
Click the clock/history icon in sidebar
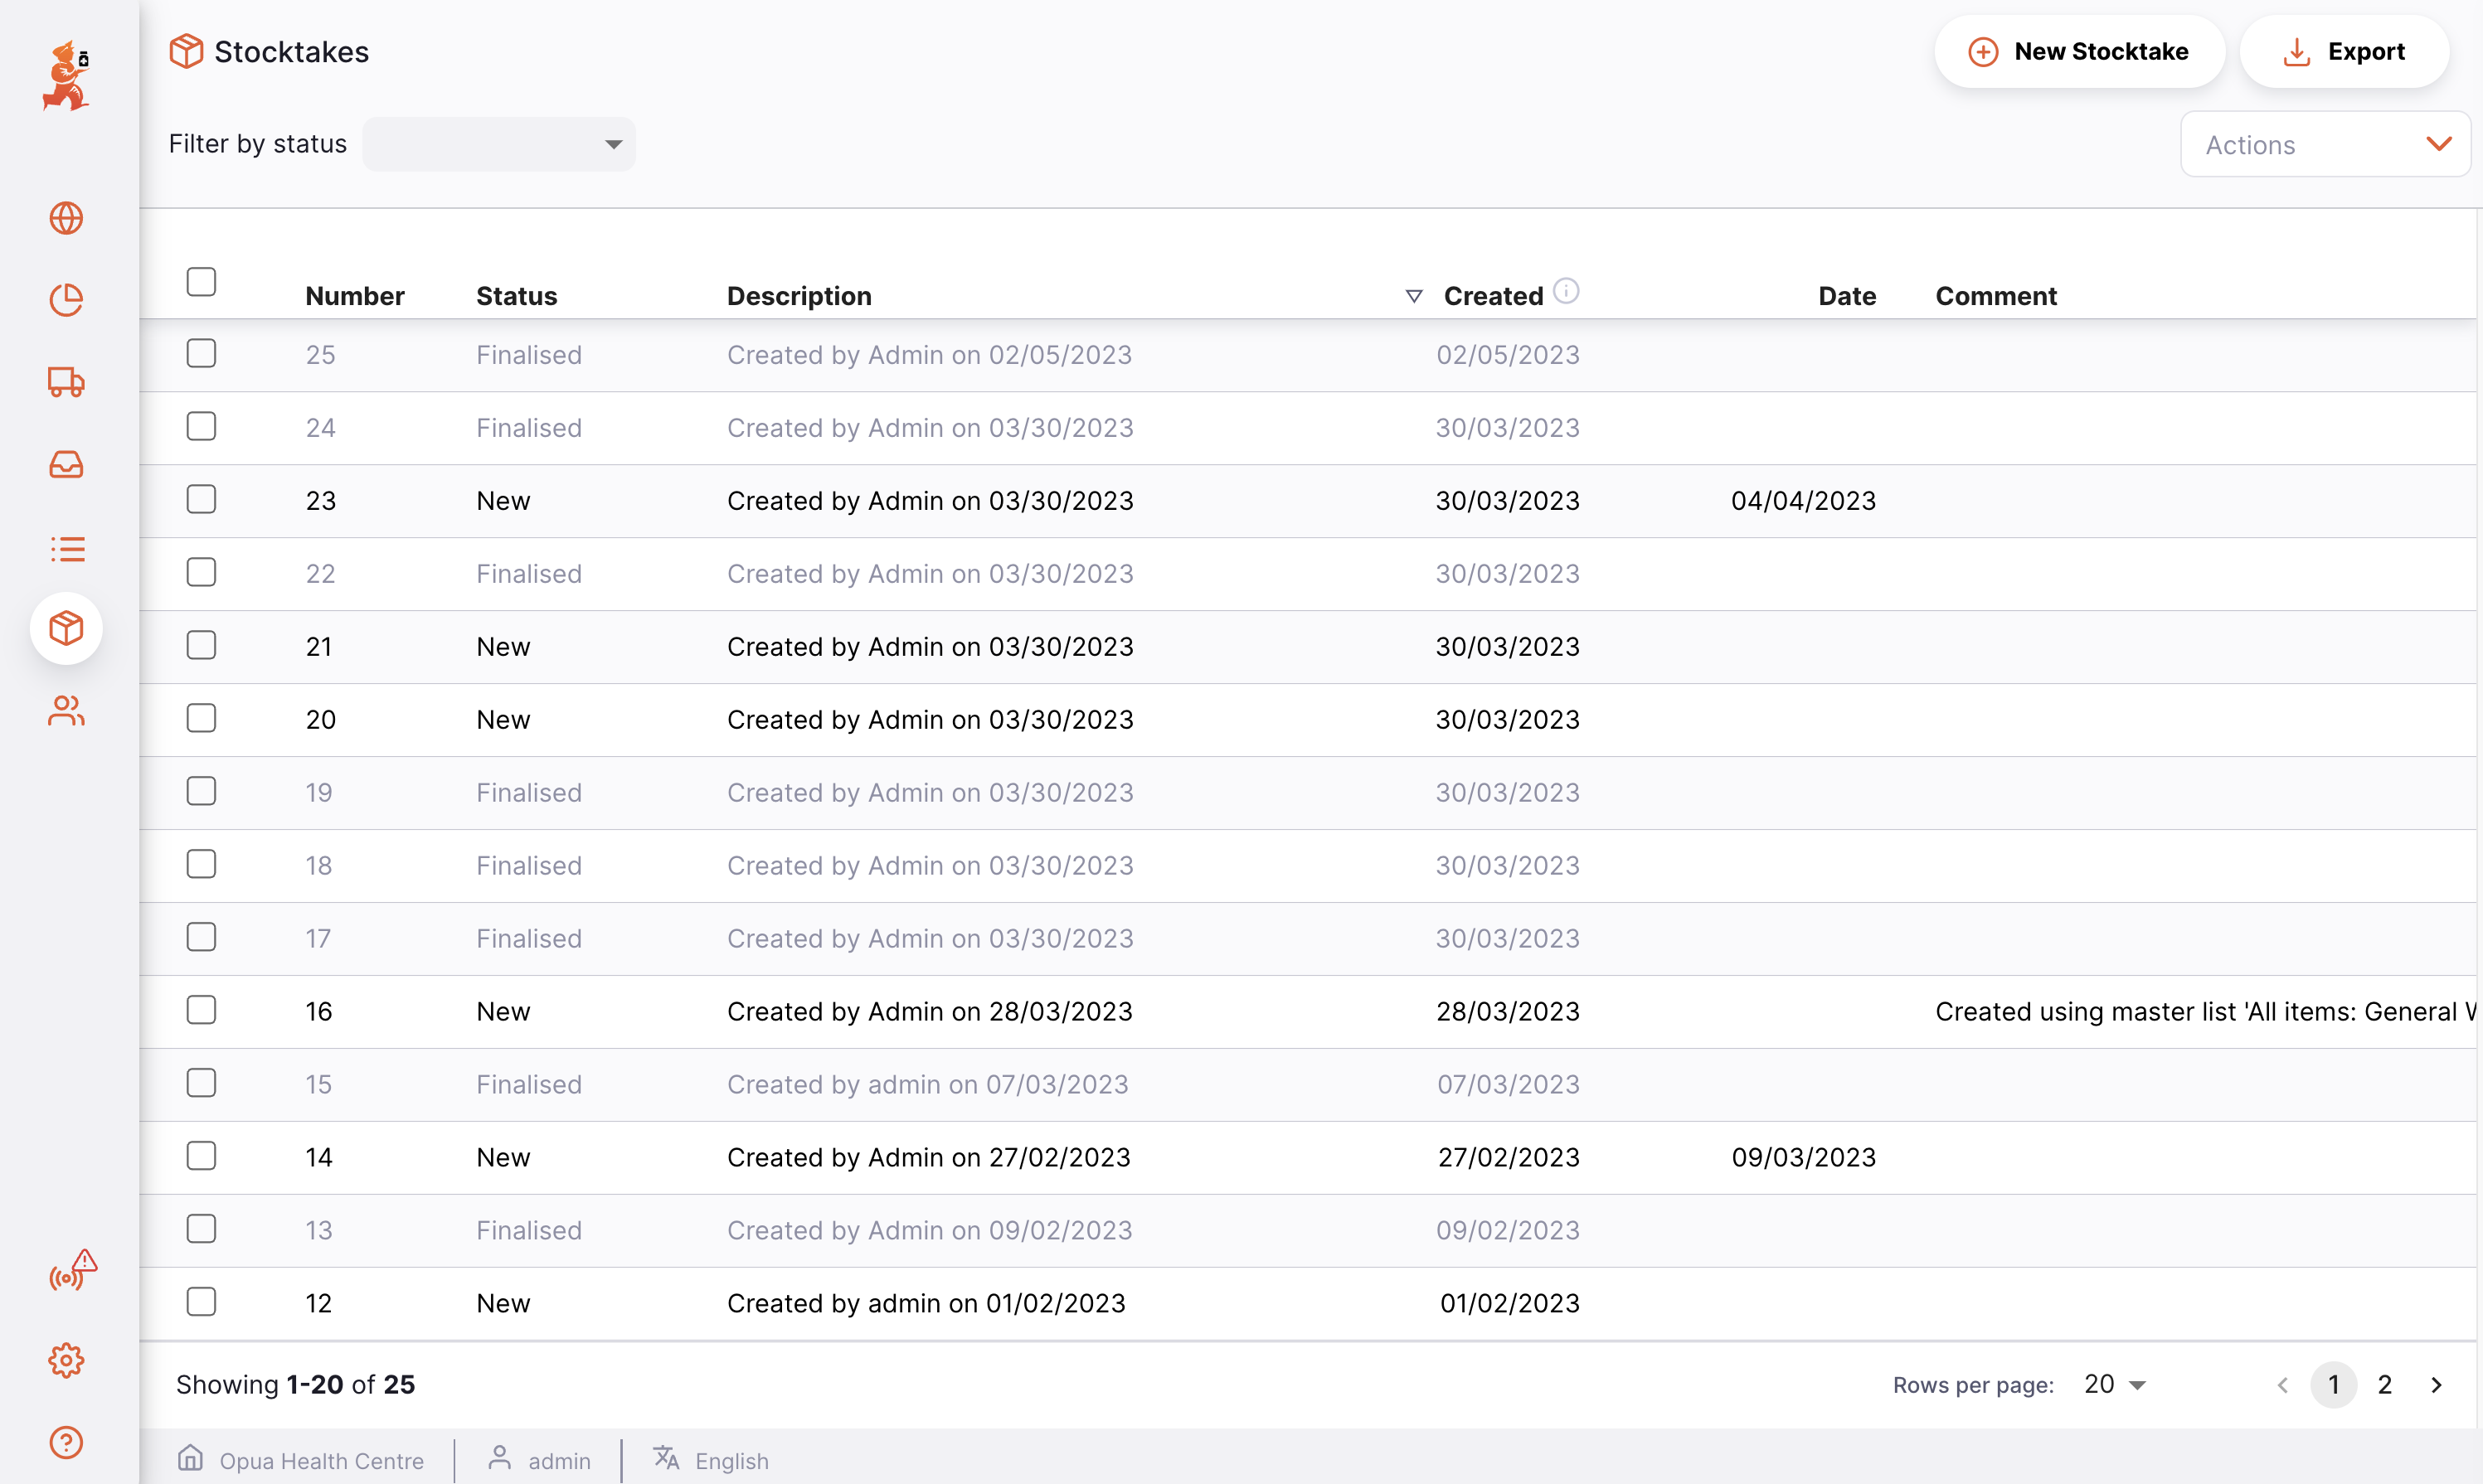pos(67,298)
